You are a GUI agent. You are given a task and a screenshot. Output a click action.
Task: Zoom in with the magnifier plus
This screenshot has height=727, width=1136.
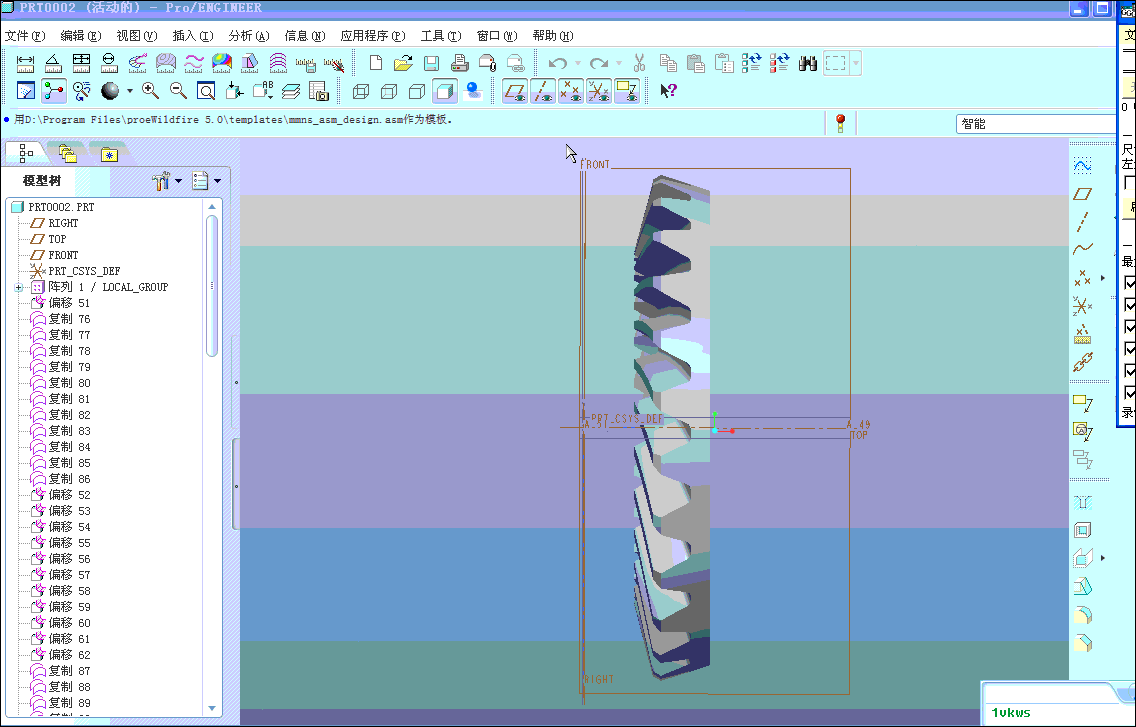[151, 91]
